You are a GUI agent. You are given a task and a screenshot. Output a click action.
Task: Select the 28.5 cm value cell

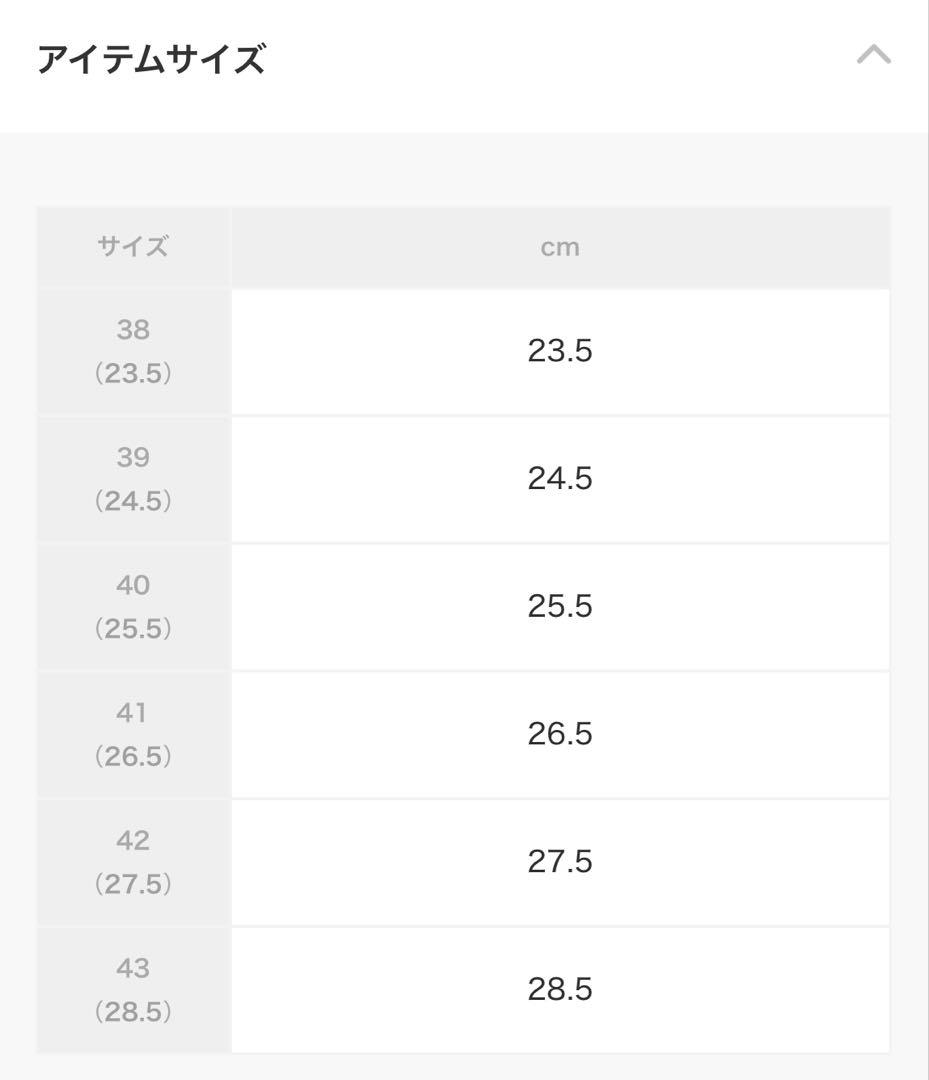point(561,990)
